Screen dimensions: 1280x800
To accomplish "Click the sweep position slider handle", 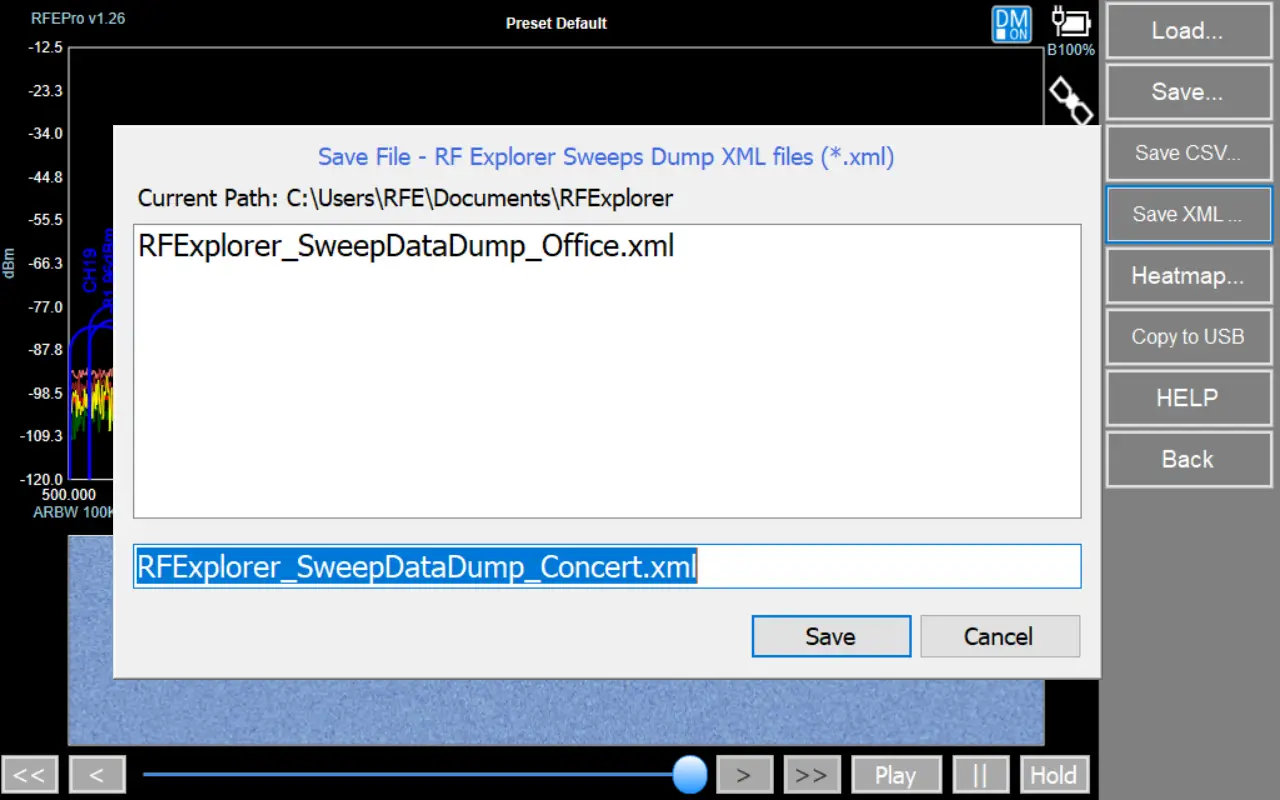I will [x=689, y=774].
